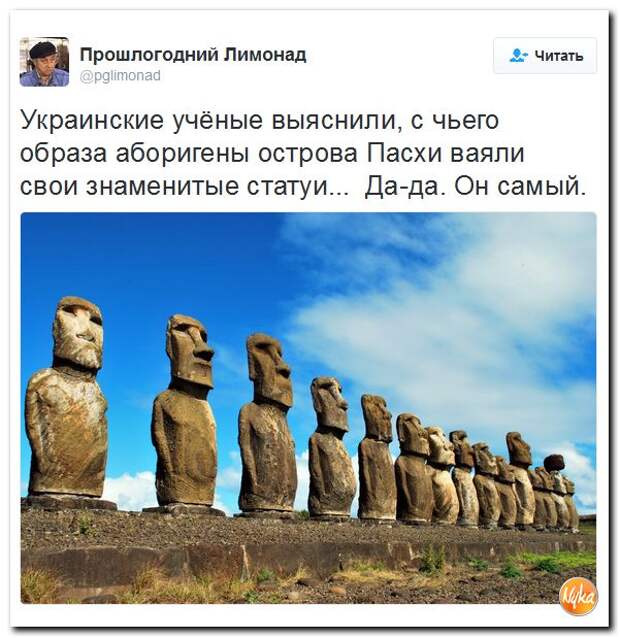This screenshot has height=638, width=620.
Task: Click the third moai statue from left
Action: [267, 423]
